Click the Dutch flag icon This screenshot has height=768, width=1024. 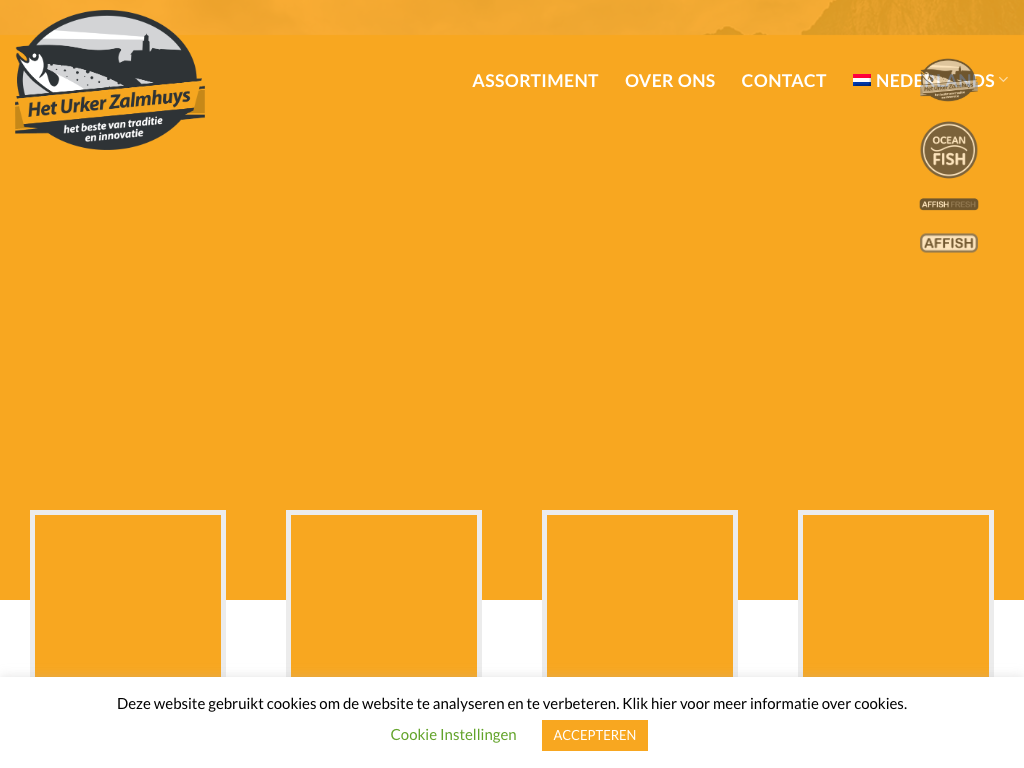tap(861, 80)
